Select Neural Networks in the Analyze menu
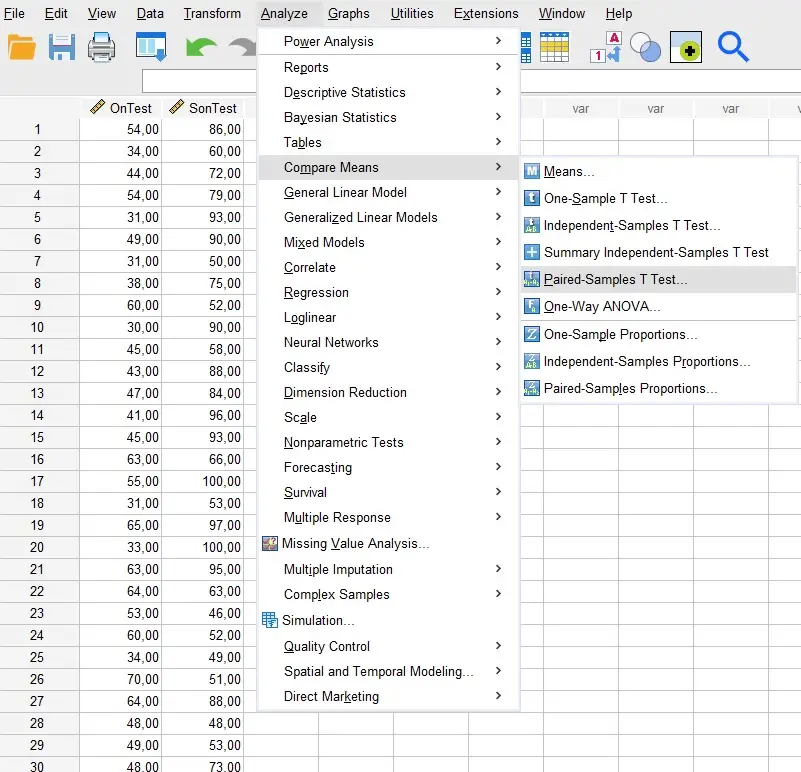 tap(389, 342)
